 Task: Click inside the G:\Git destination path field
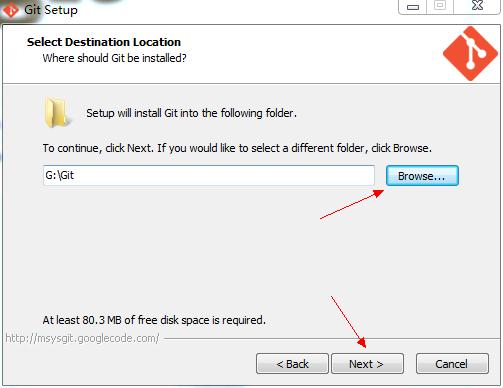point(209,175)
